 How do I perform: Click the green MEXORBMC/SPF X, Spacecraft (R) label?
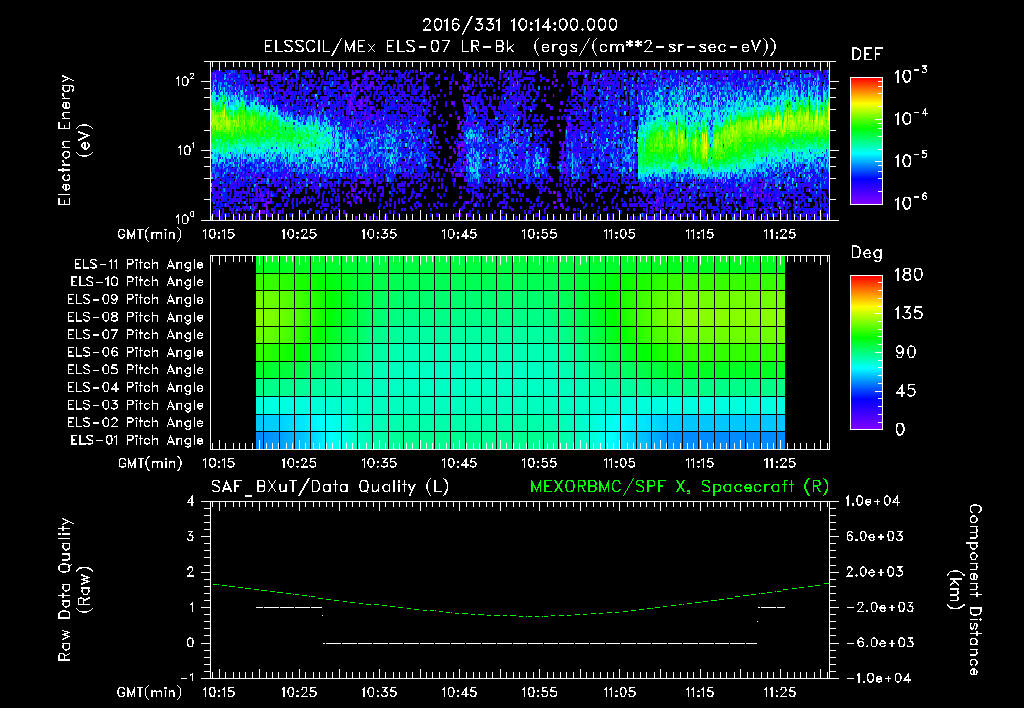[679, 487]
